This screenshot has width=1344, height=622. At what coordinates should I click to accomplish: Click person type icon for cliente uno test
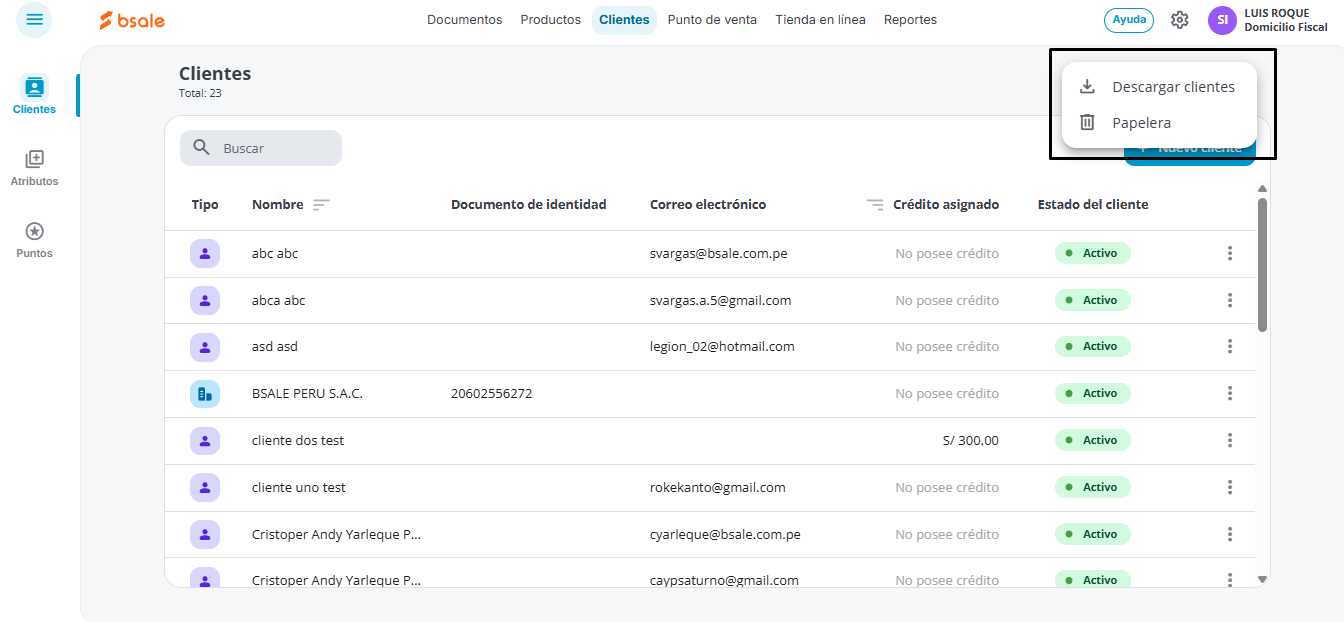(205, 487)
